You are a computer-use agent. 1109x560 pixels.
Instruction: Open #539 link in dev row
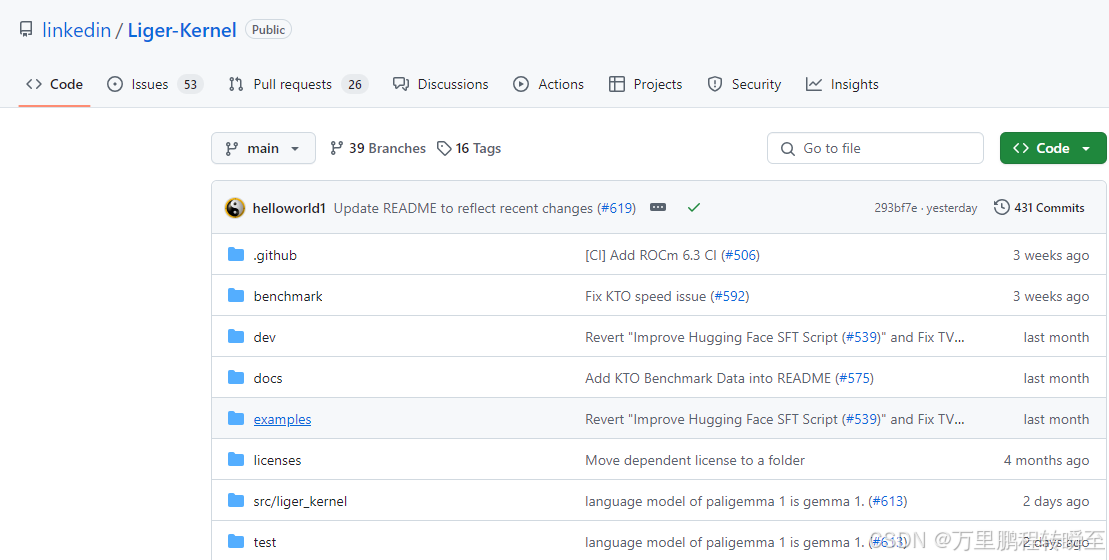click(x=861, y=337)
